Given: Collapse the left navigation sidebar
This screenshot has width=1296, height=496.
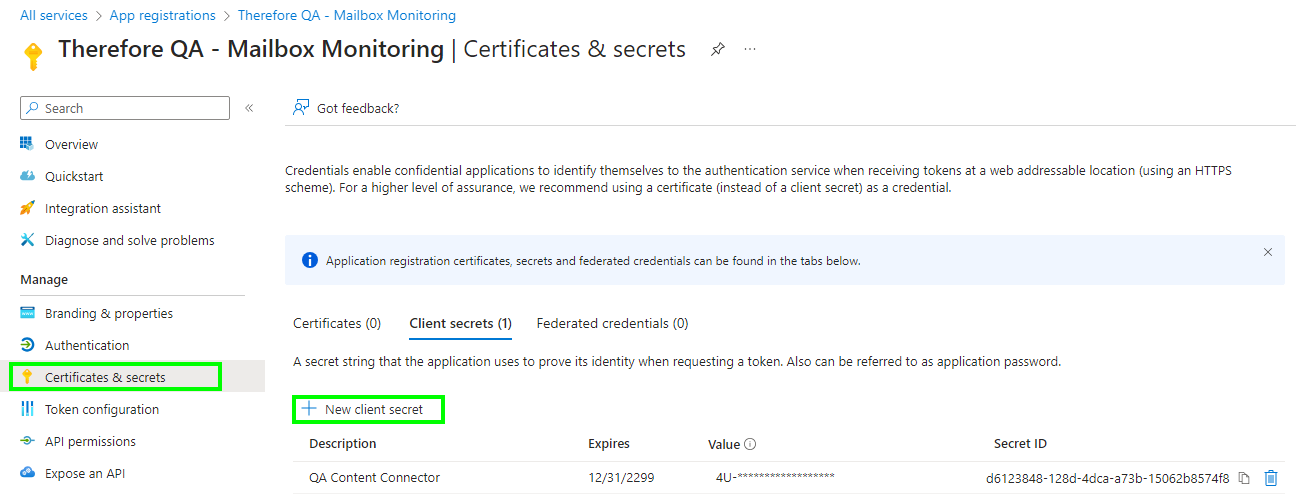Looking at the screenshot, I should 249,108.
